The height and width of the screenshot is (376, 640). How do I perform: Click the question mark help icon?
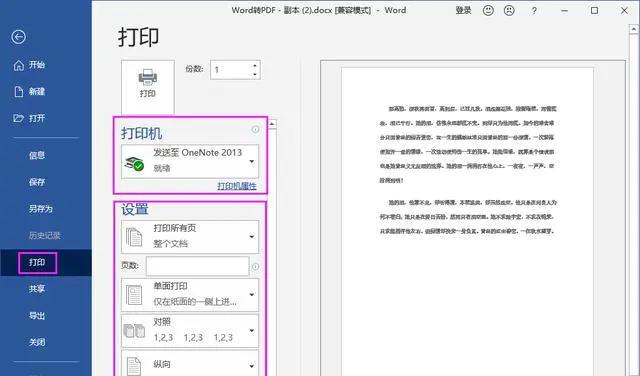[x=534, y=11]
